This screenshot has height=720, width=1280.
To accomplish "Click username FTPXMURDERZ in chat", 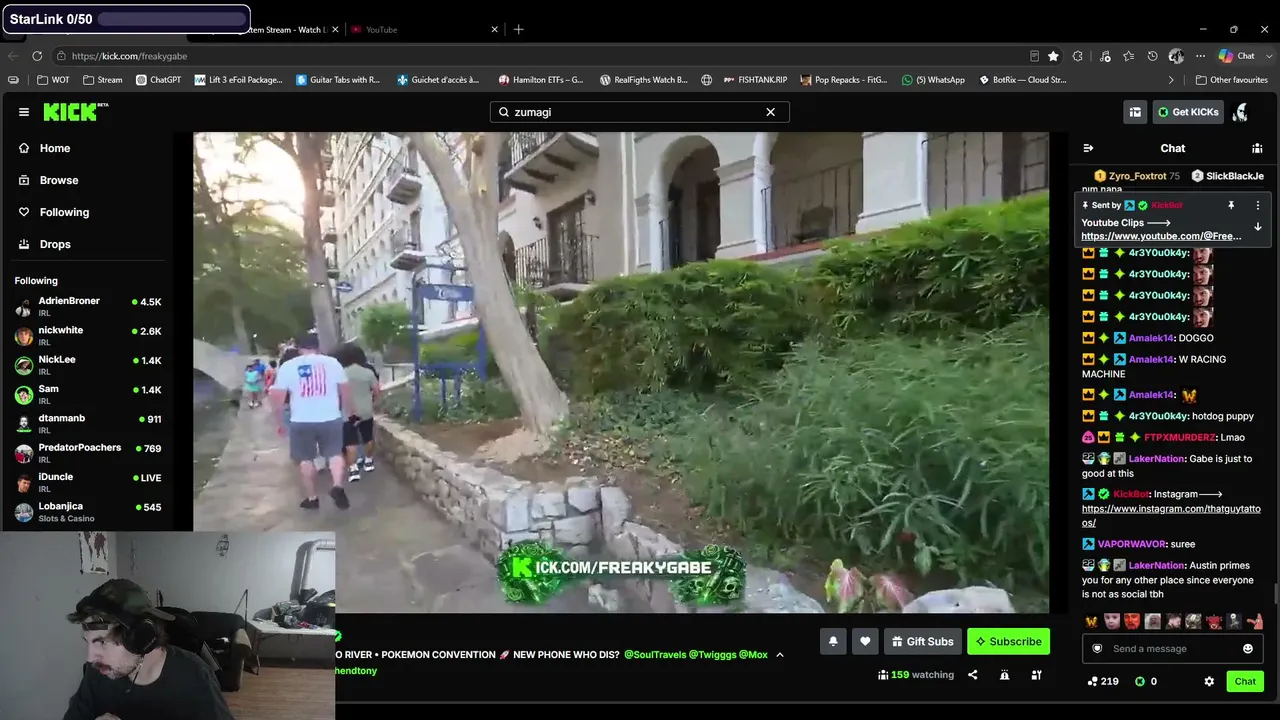I will [1180, 437].
